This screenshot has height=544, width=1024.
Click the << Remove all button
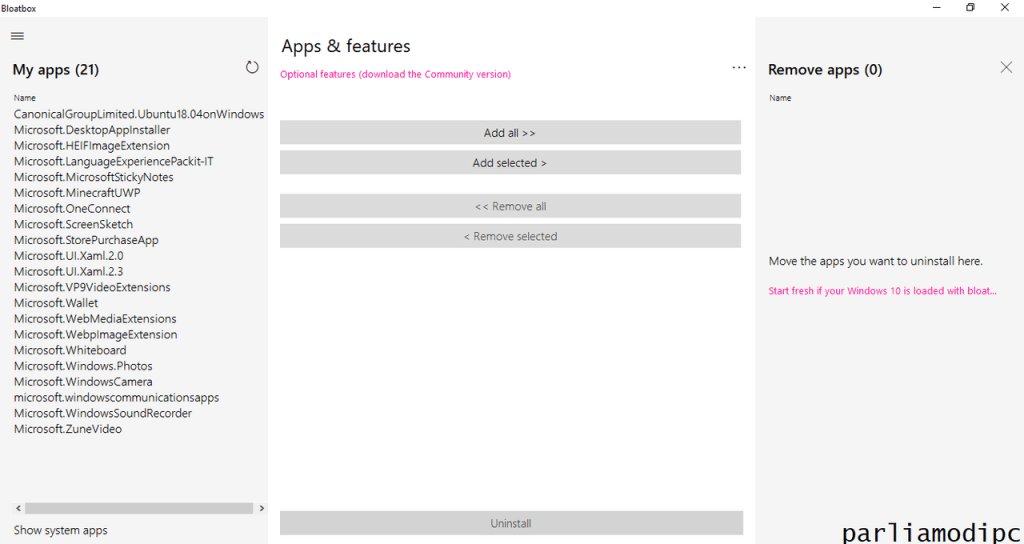(510, 206)
